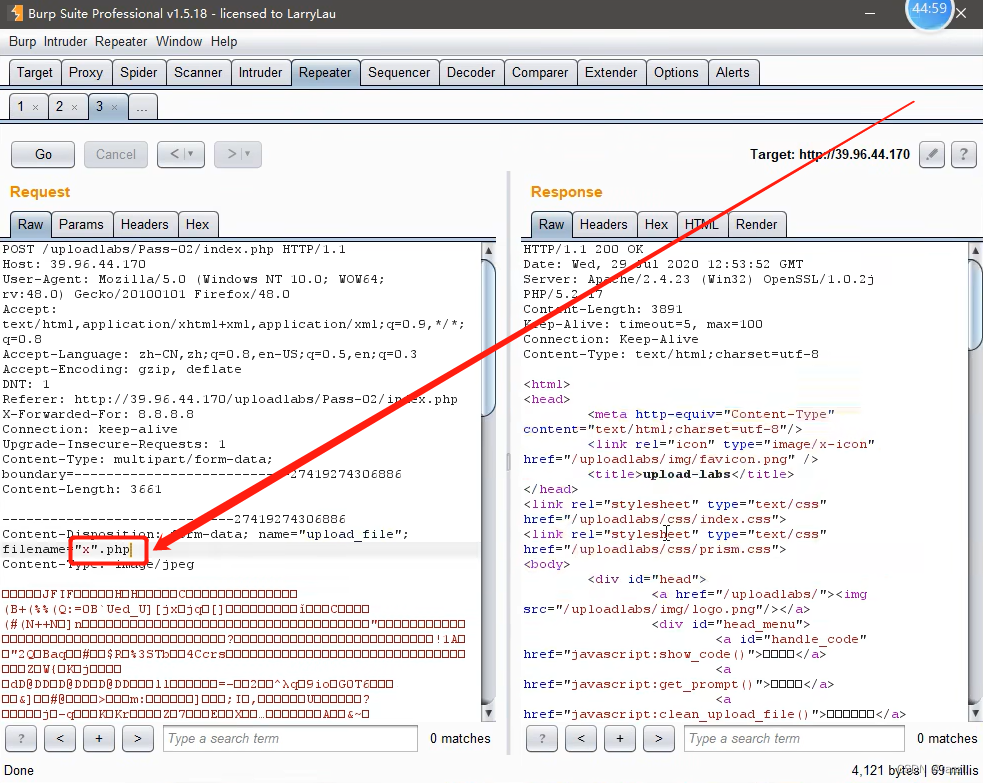Viewport: 983px width, 783px height.
Task: Close Repeater tab 1
Action: [36, 107]
